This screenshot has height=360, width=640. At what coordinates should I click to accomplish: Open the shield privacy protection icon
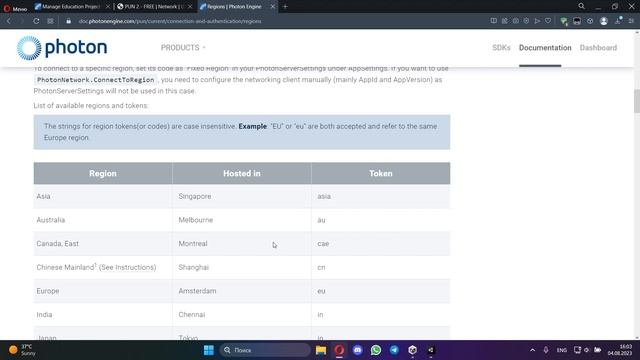526,21
